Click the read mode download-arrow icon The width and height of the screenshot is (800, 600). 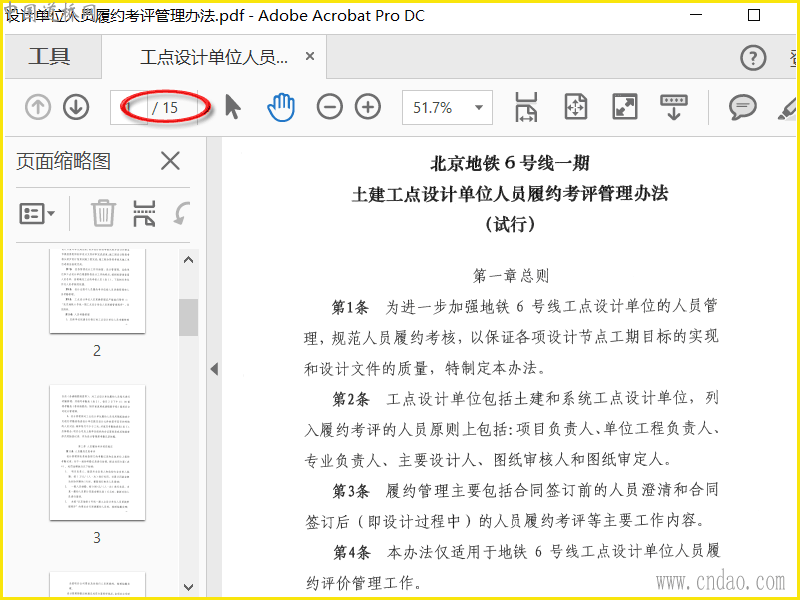[673, 107]
